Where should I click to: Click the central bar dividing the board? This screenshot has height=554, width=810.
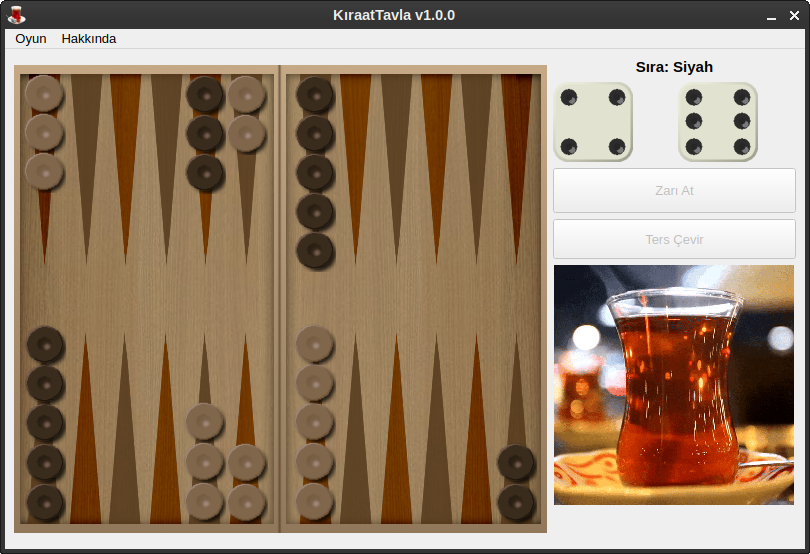click(280, 300)
